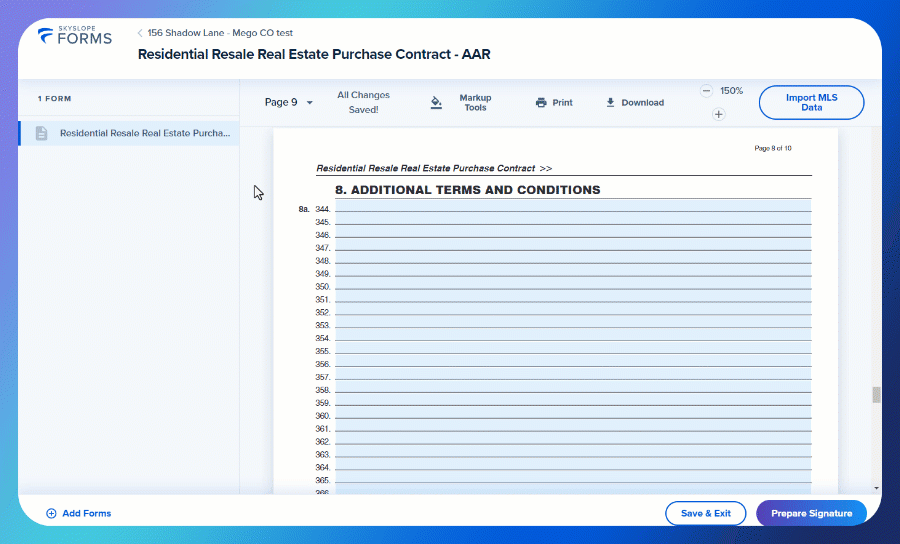Click the input field on line 352

point(573,309)
